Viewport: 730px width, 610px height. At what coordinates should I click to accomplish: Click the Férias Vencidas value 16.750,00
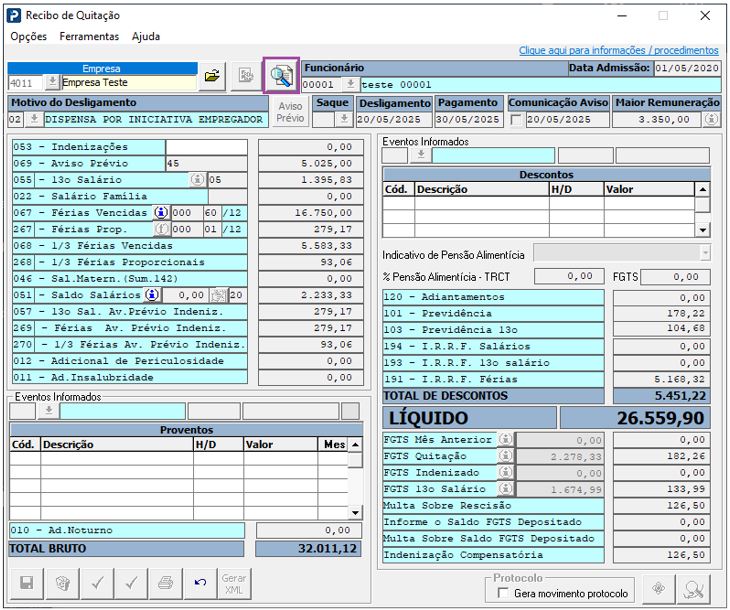(x=311, y=213)
